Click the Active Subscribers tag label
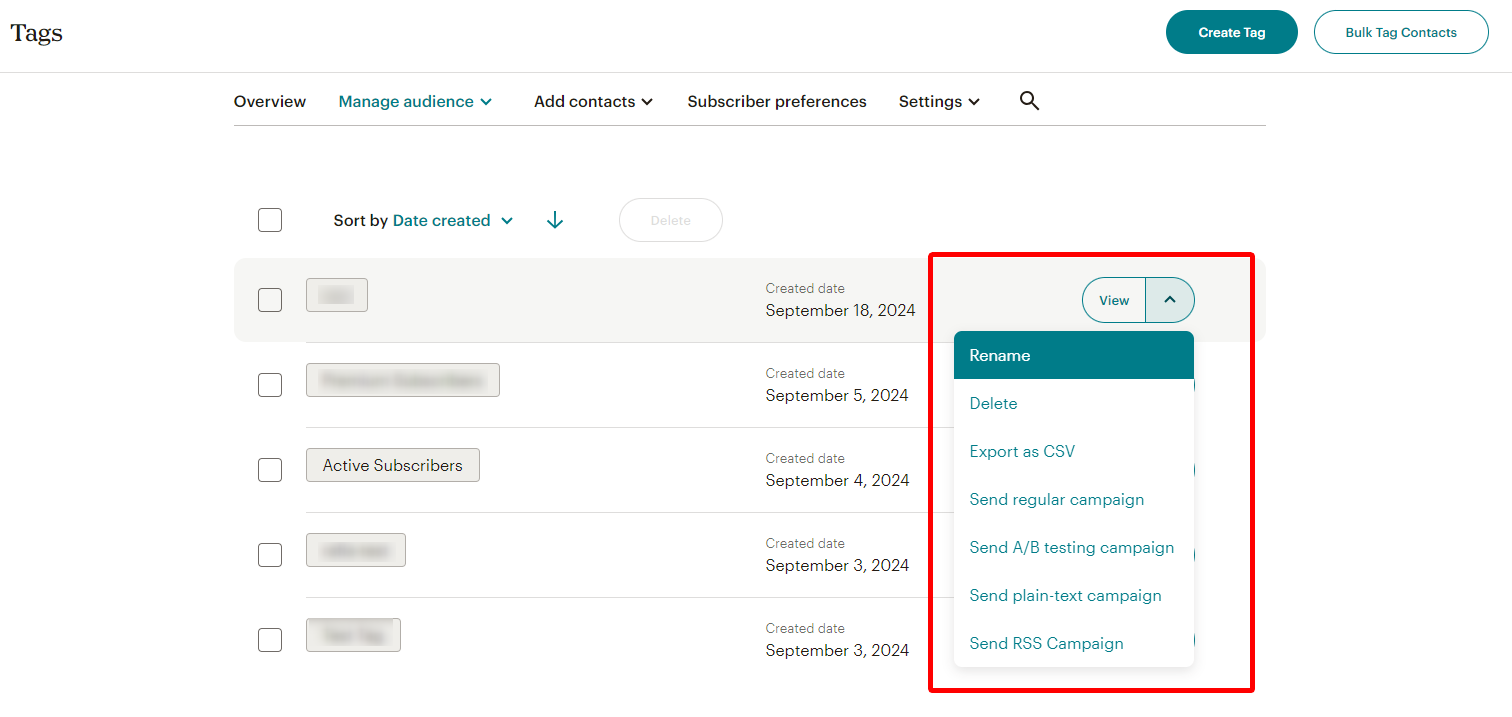 point(393,465)
